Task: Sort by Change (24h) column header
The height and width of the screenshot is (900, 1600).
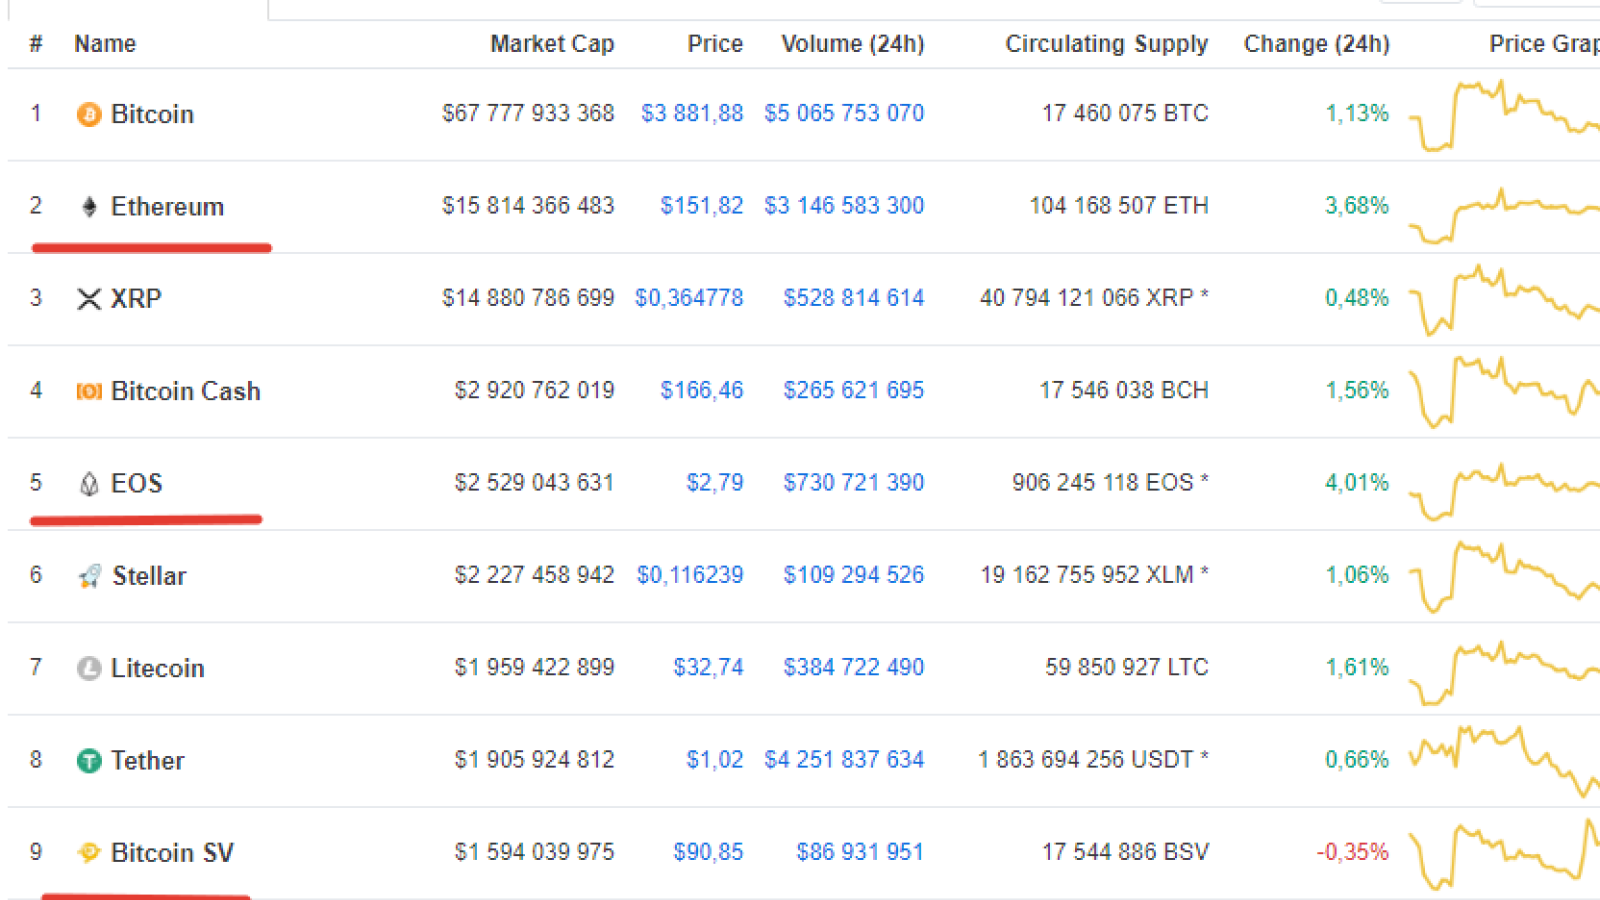Action: coord(1317,44)
